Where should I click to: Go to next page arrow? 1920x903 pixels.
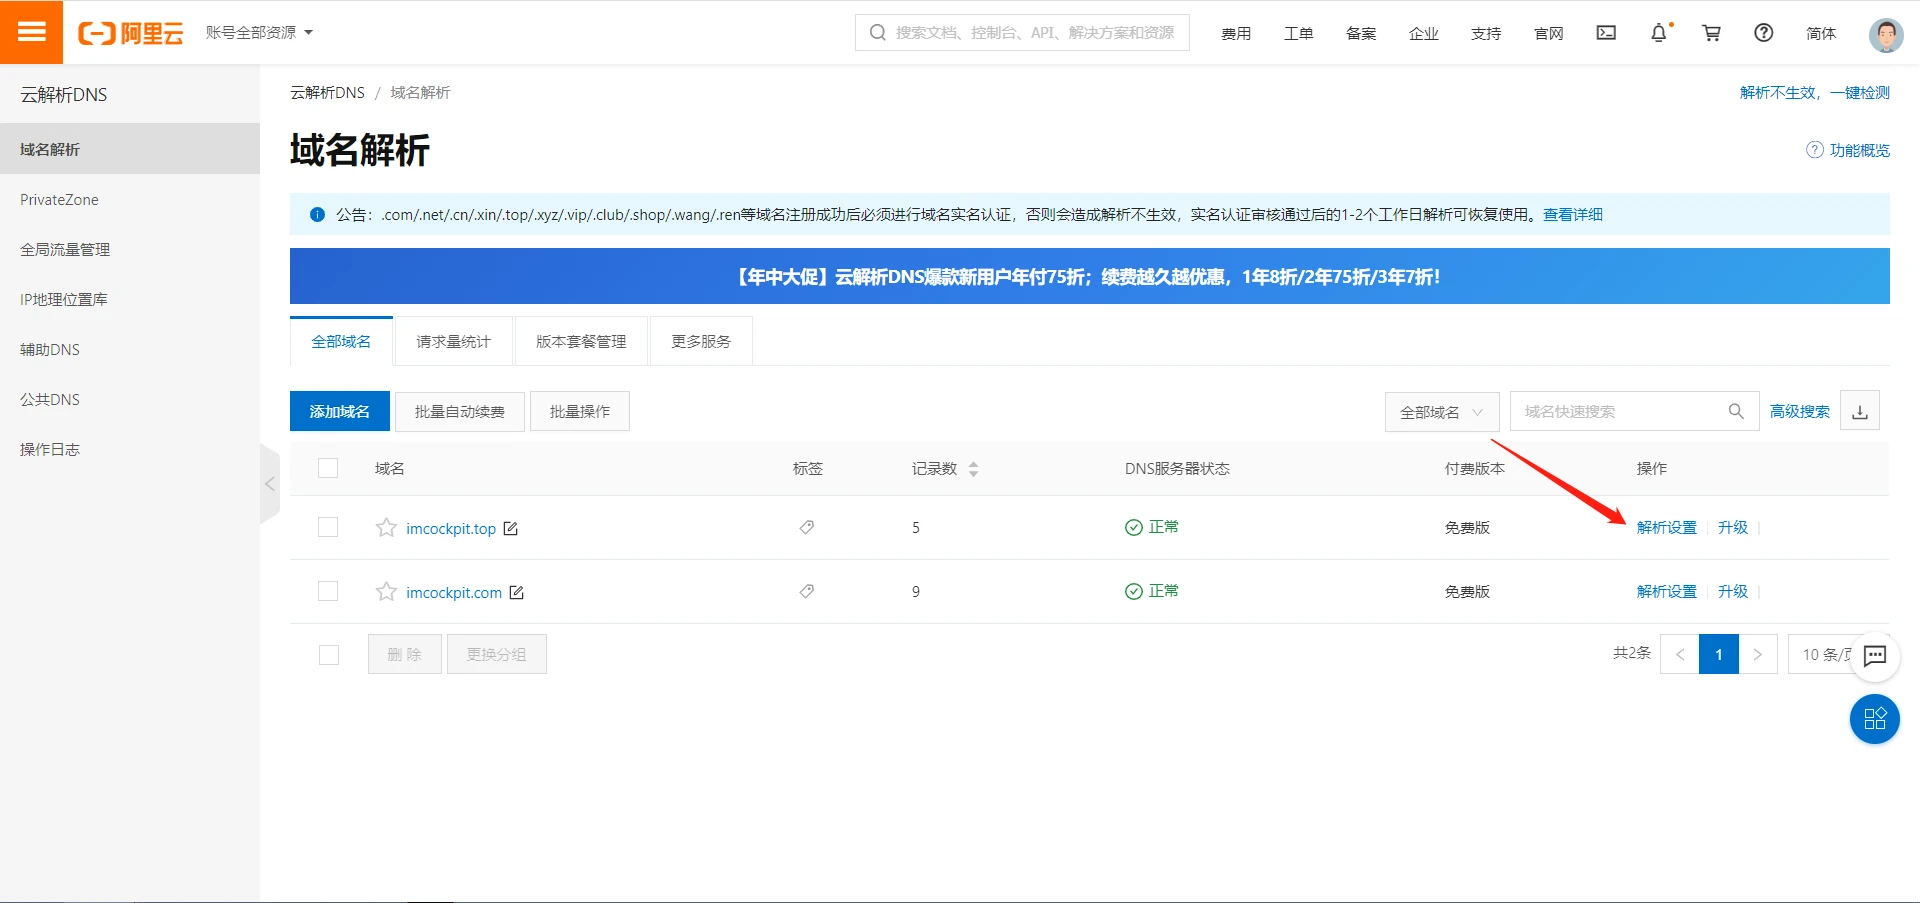click(x=1758, y=654)
